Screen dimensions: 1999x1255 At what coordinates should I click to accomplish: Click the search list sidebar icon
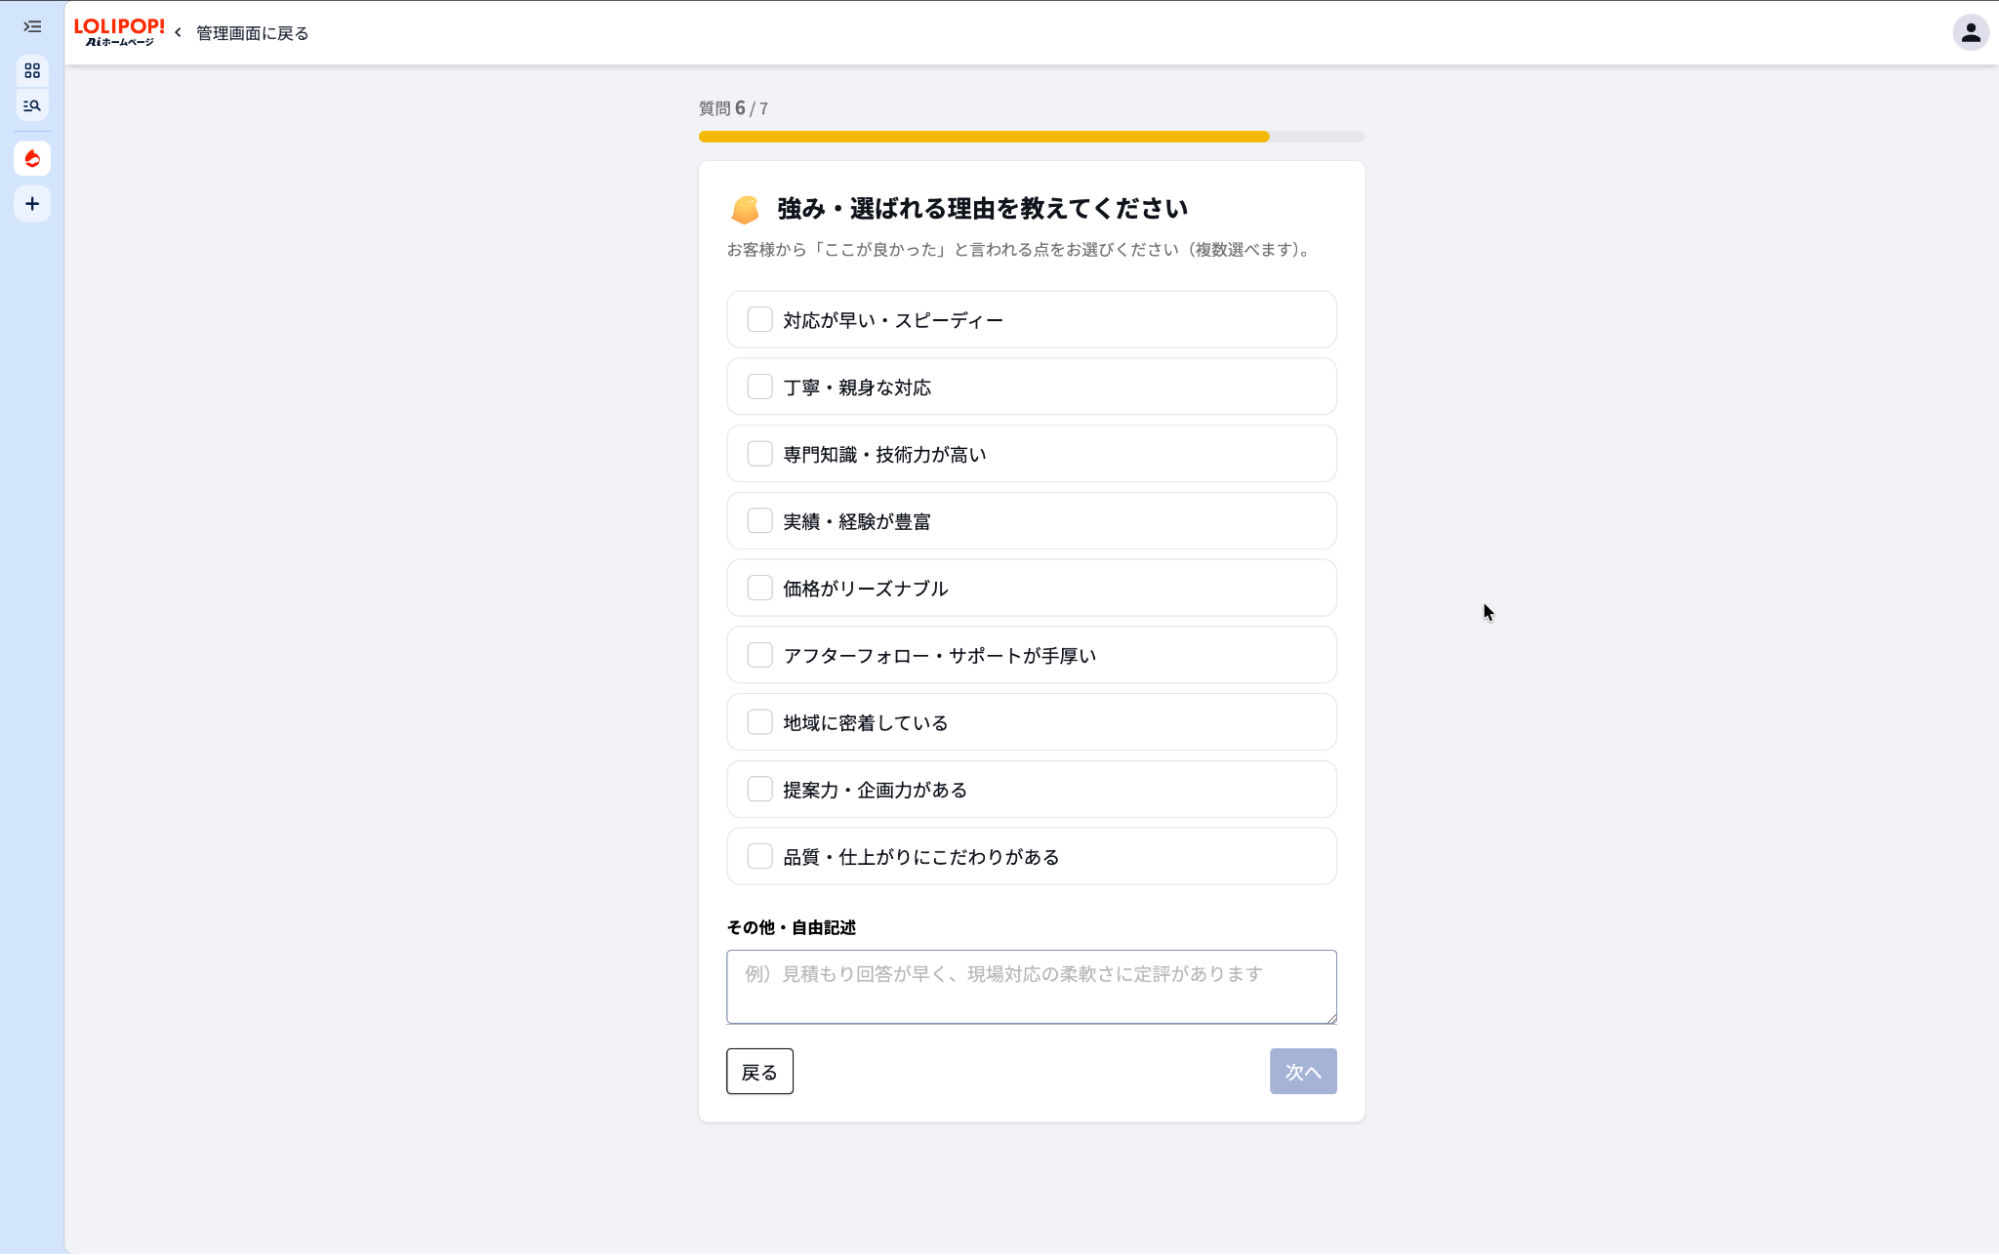point(32,106)
